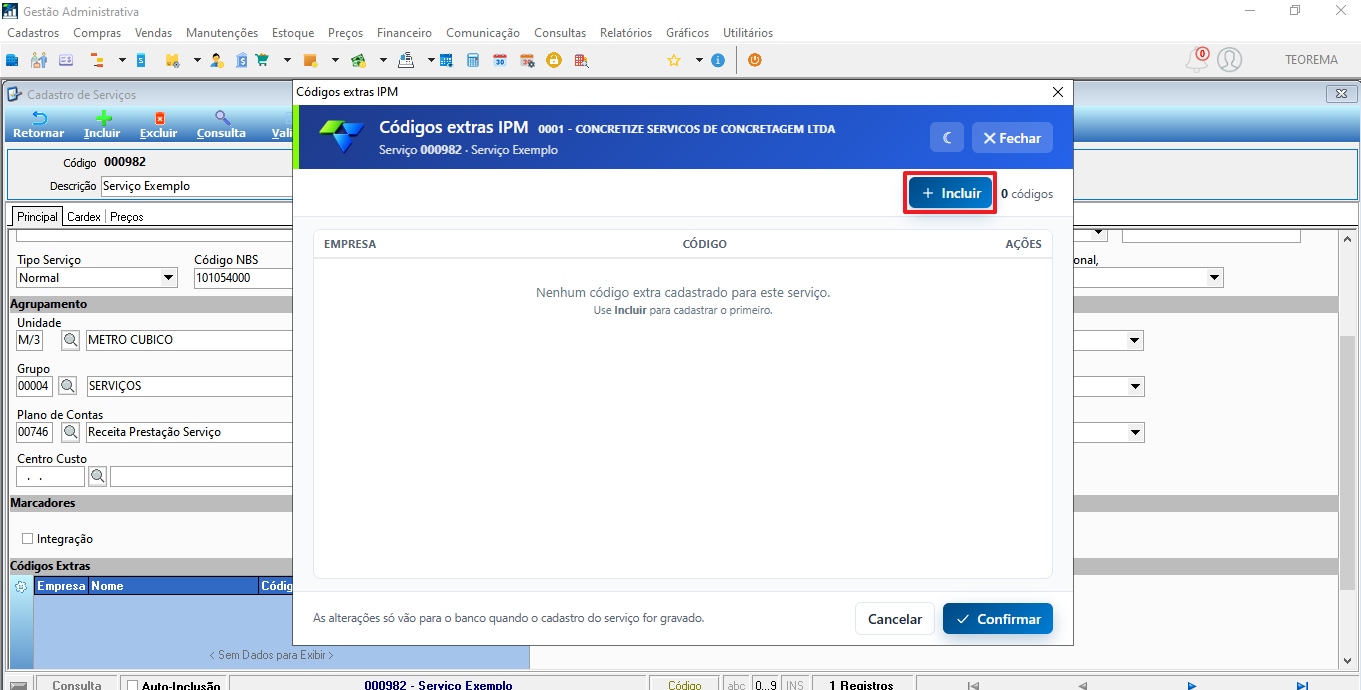Click the green money bills toolbar icon
The image size is (1361, 690).
coord(358,60)
